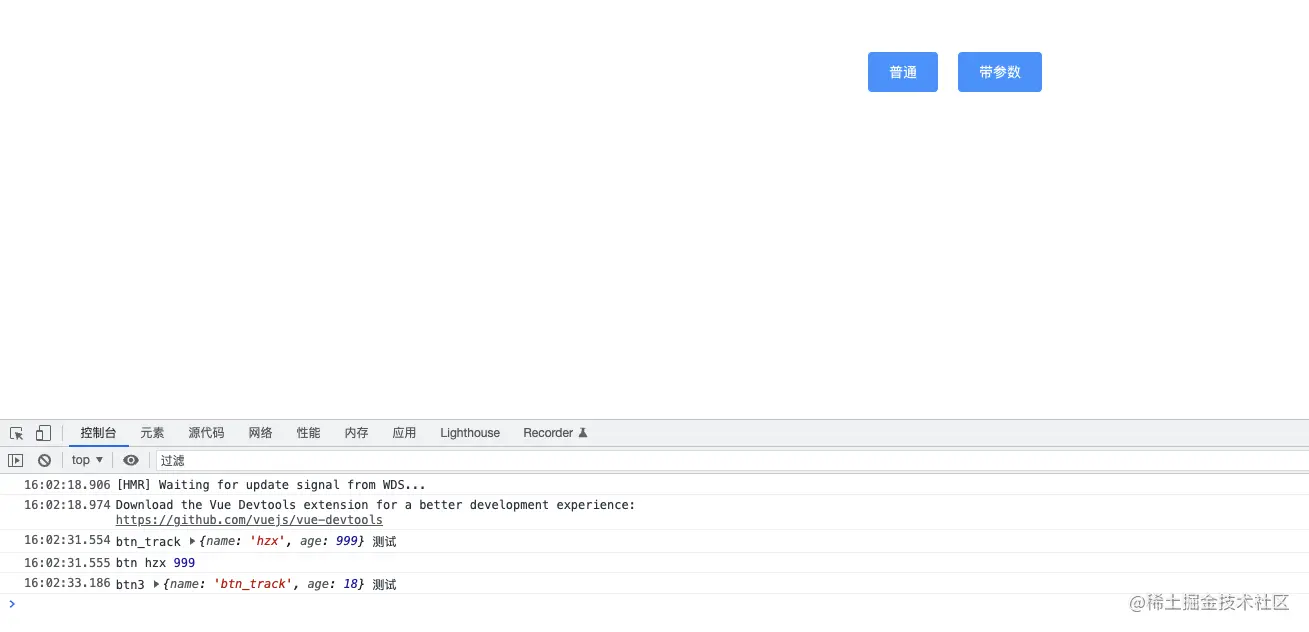
Task: Activate the inspect element picker icon
Action: (x=16, y=433)
